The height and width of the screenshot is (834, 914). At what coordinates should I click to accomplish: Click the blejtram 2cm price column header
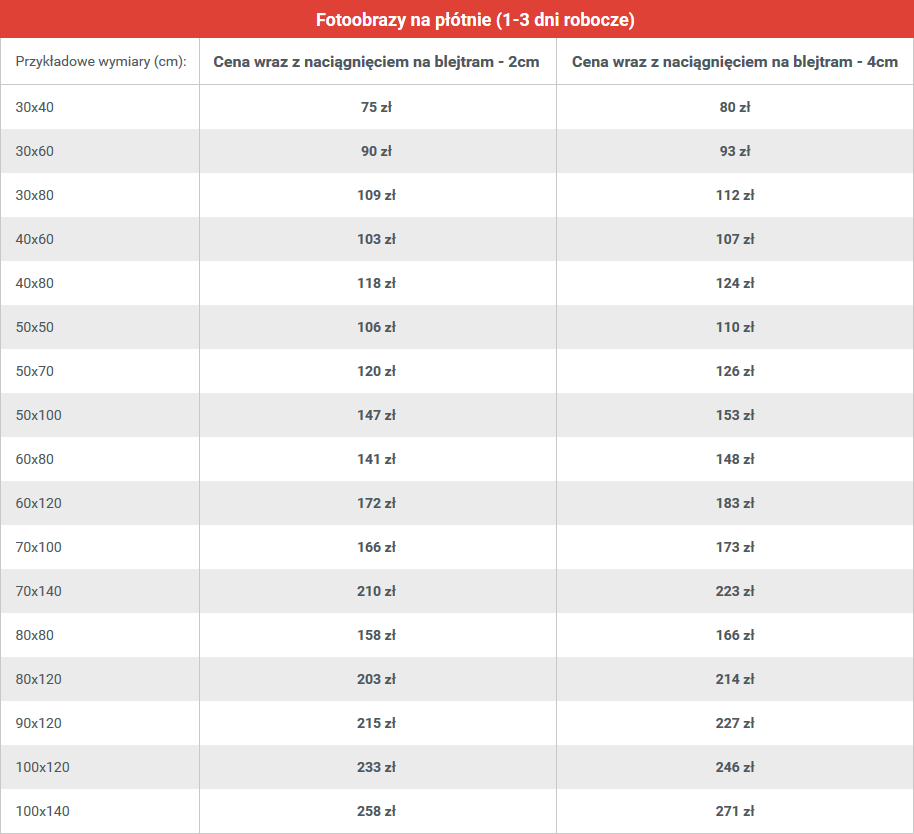[x=378, y=61]
